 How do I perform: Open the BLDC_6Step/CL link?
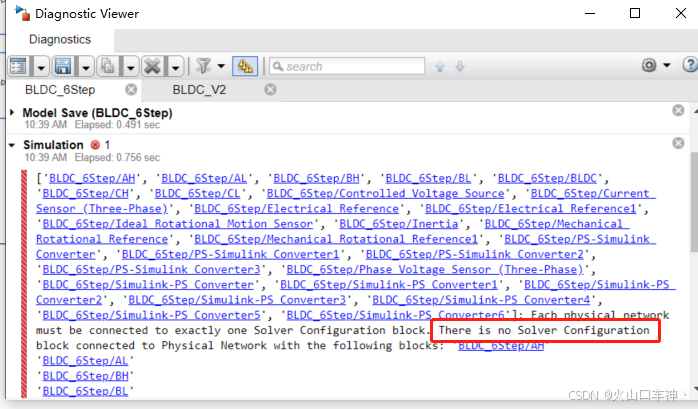tap(197, 194)
